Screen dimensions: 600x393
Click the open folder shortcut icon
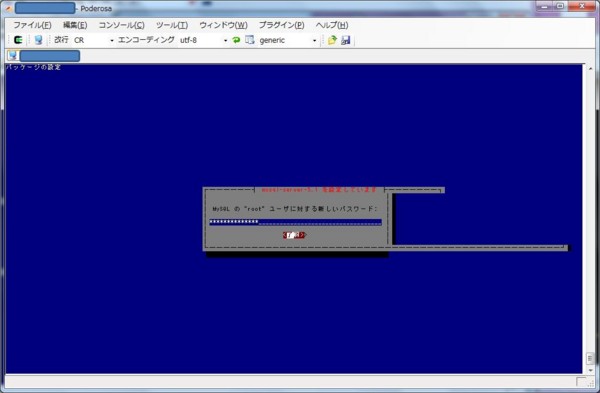(332, 40)
